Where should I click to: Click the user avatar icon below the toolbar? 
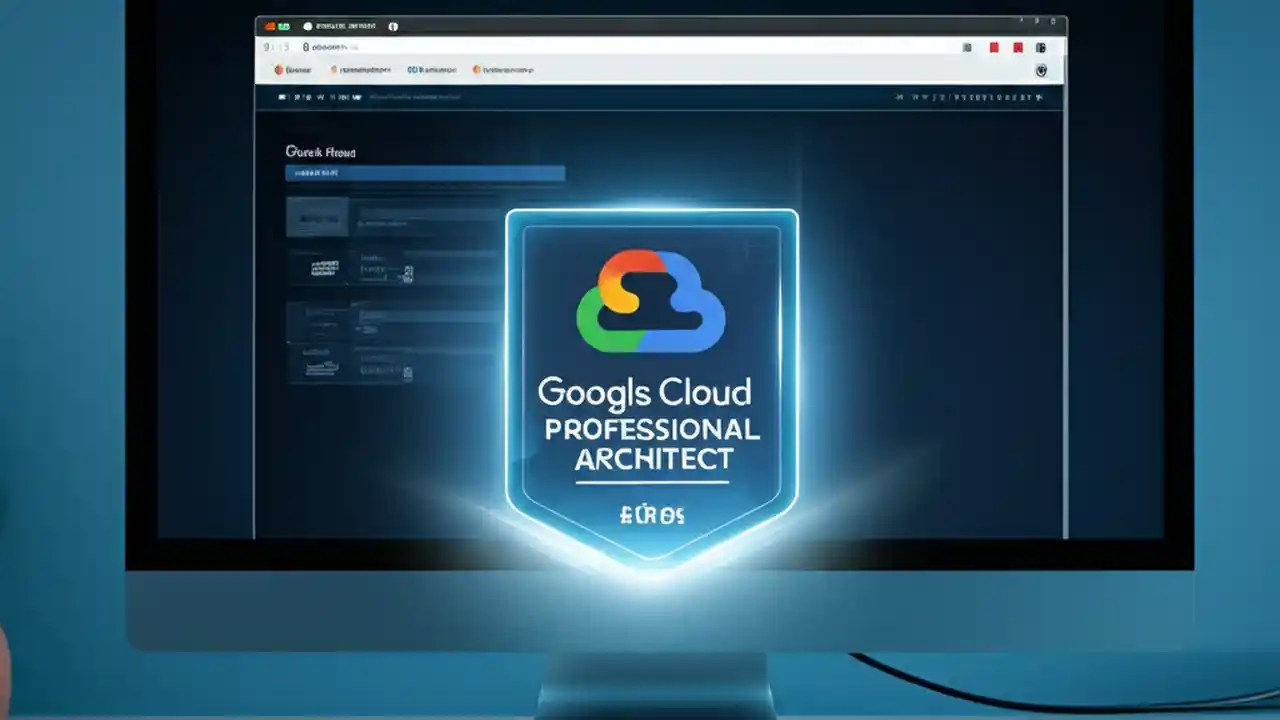(x=1041, y=71)
